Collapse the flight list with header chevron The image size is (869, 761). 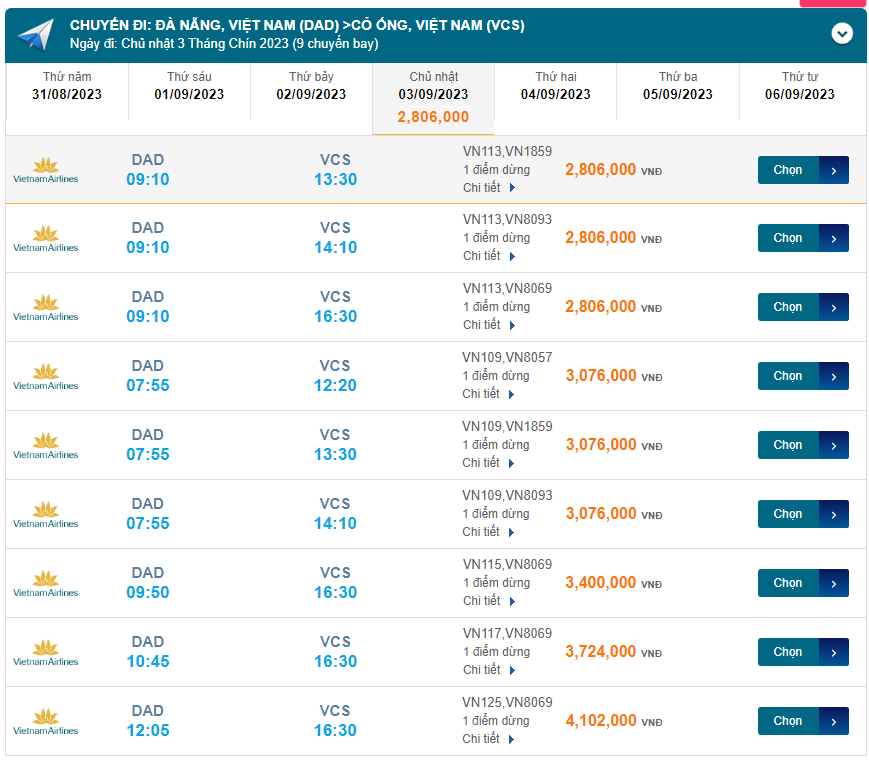pyautogui.click(x=842, y=33)
